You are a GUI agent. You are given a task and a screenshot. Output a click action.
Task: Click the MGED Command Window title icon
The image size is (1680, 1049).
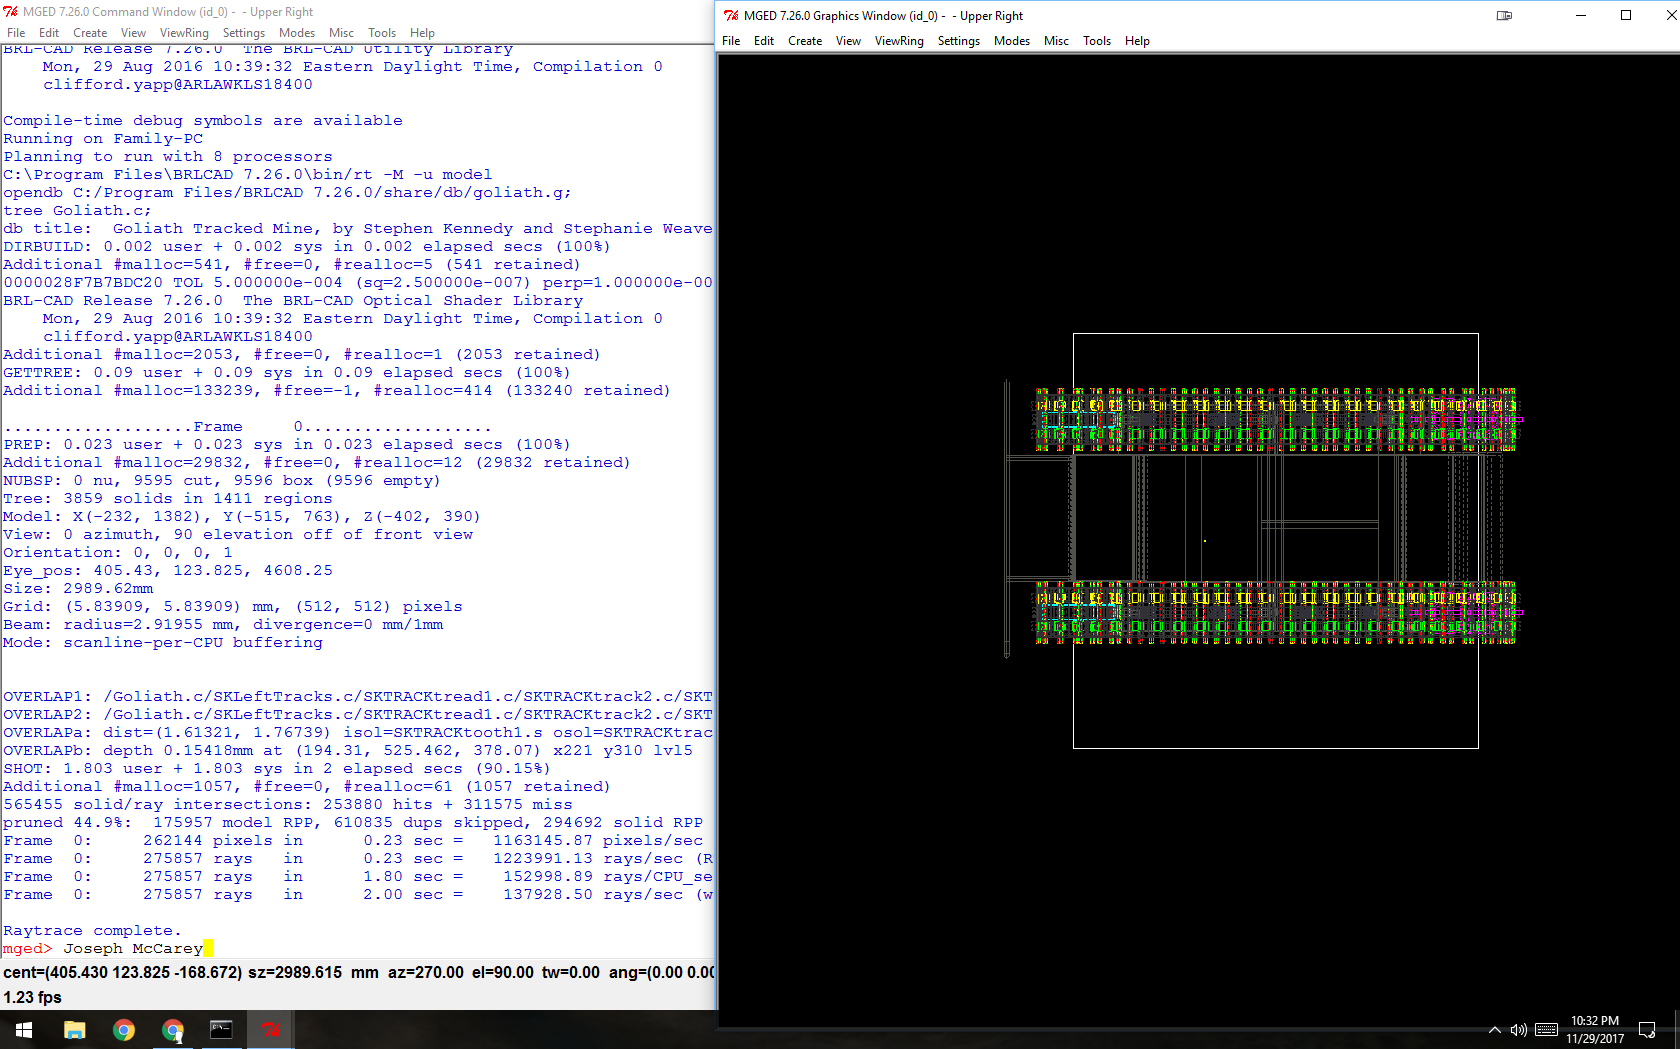coord(11,12)
